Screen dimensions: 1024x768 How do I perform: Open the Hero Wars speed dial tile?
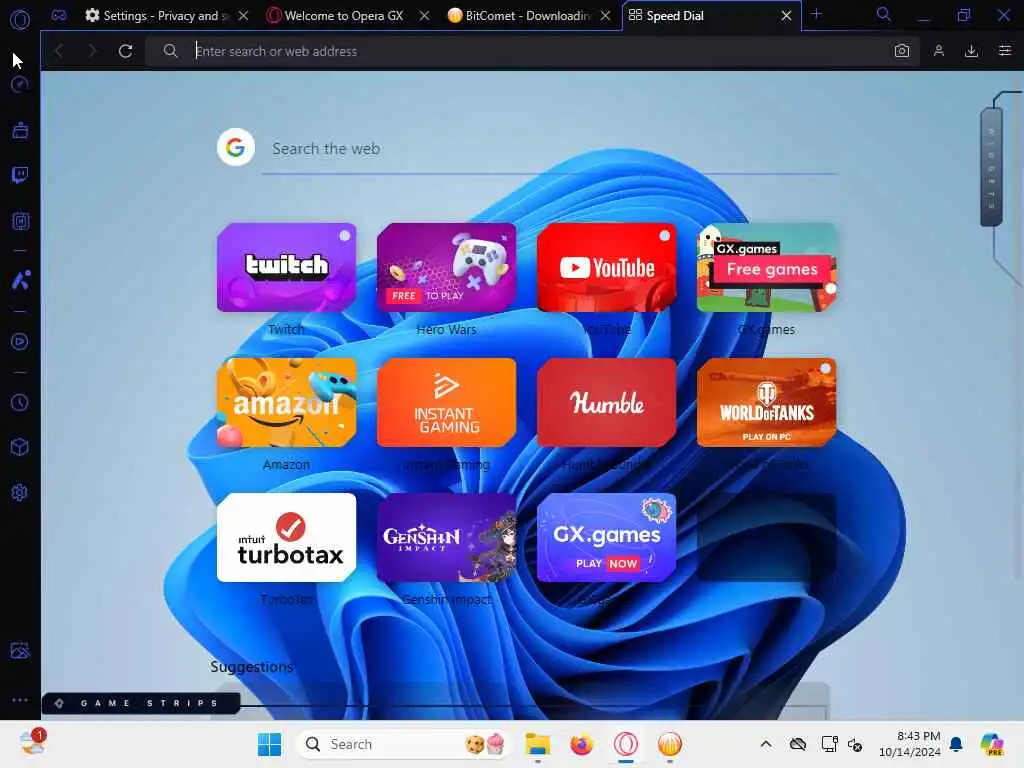tap(447, 267)
